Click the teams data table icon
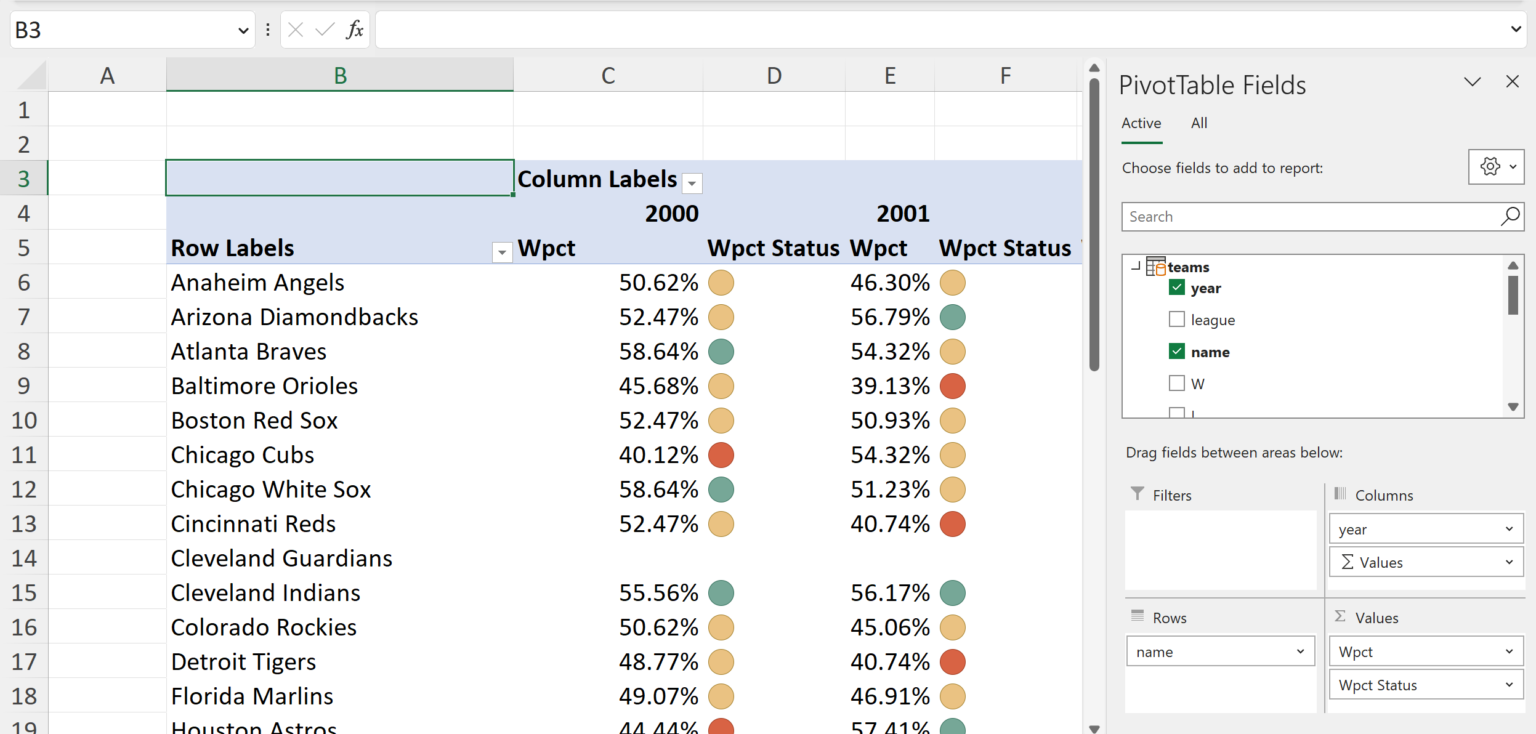Viewport: 1536px width, 734px height. pos(1156,266)
